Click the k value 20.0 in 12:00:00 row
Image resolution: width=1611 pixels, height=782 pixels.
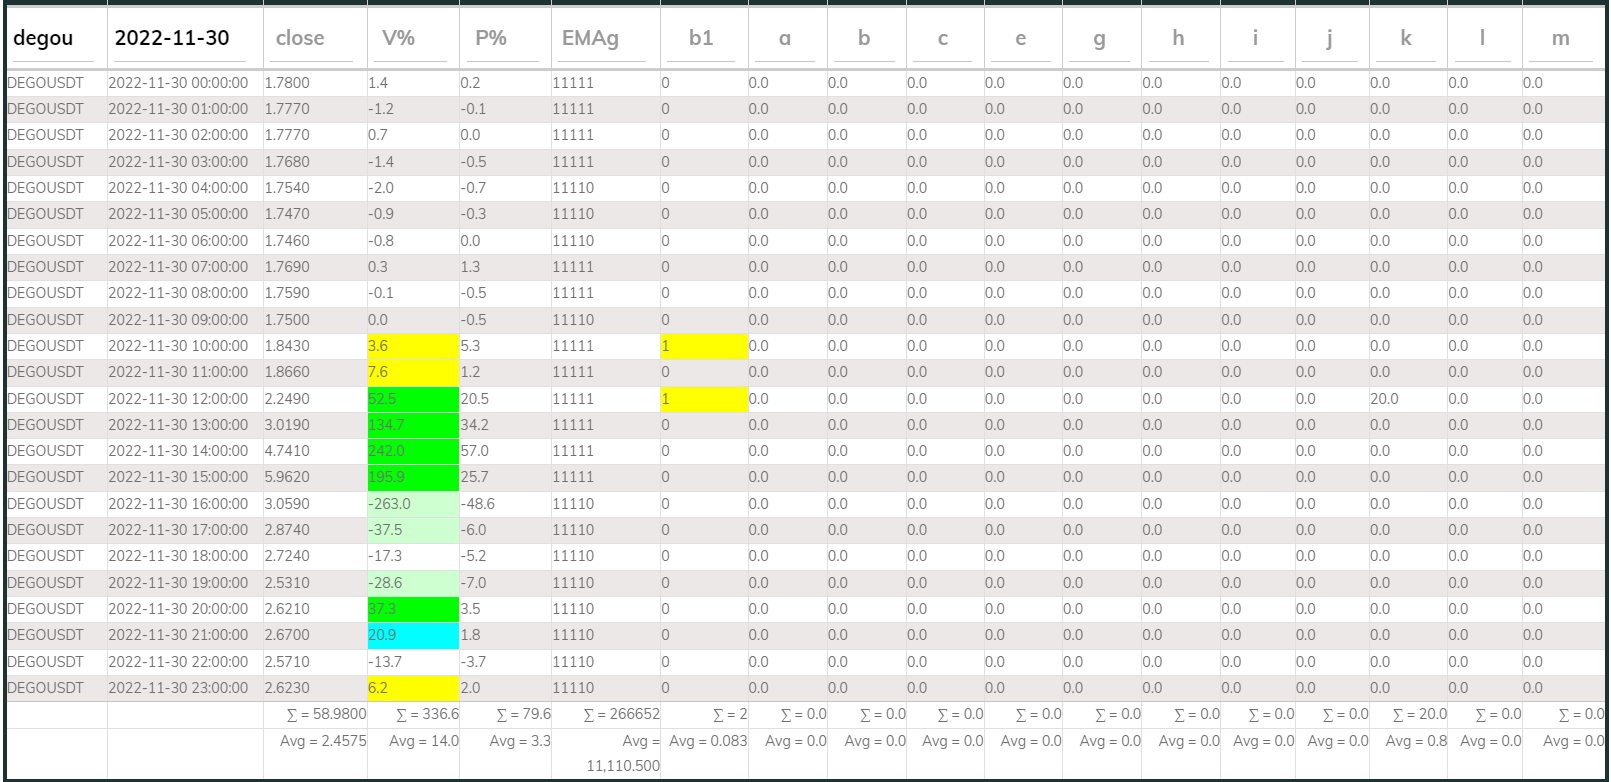click(1385, 399)
